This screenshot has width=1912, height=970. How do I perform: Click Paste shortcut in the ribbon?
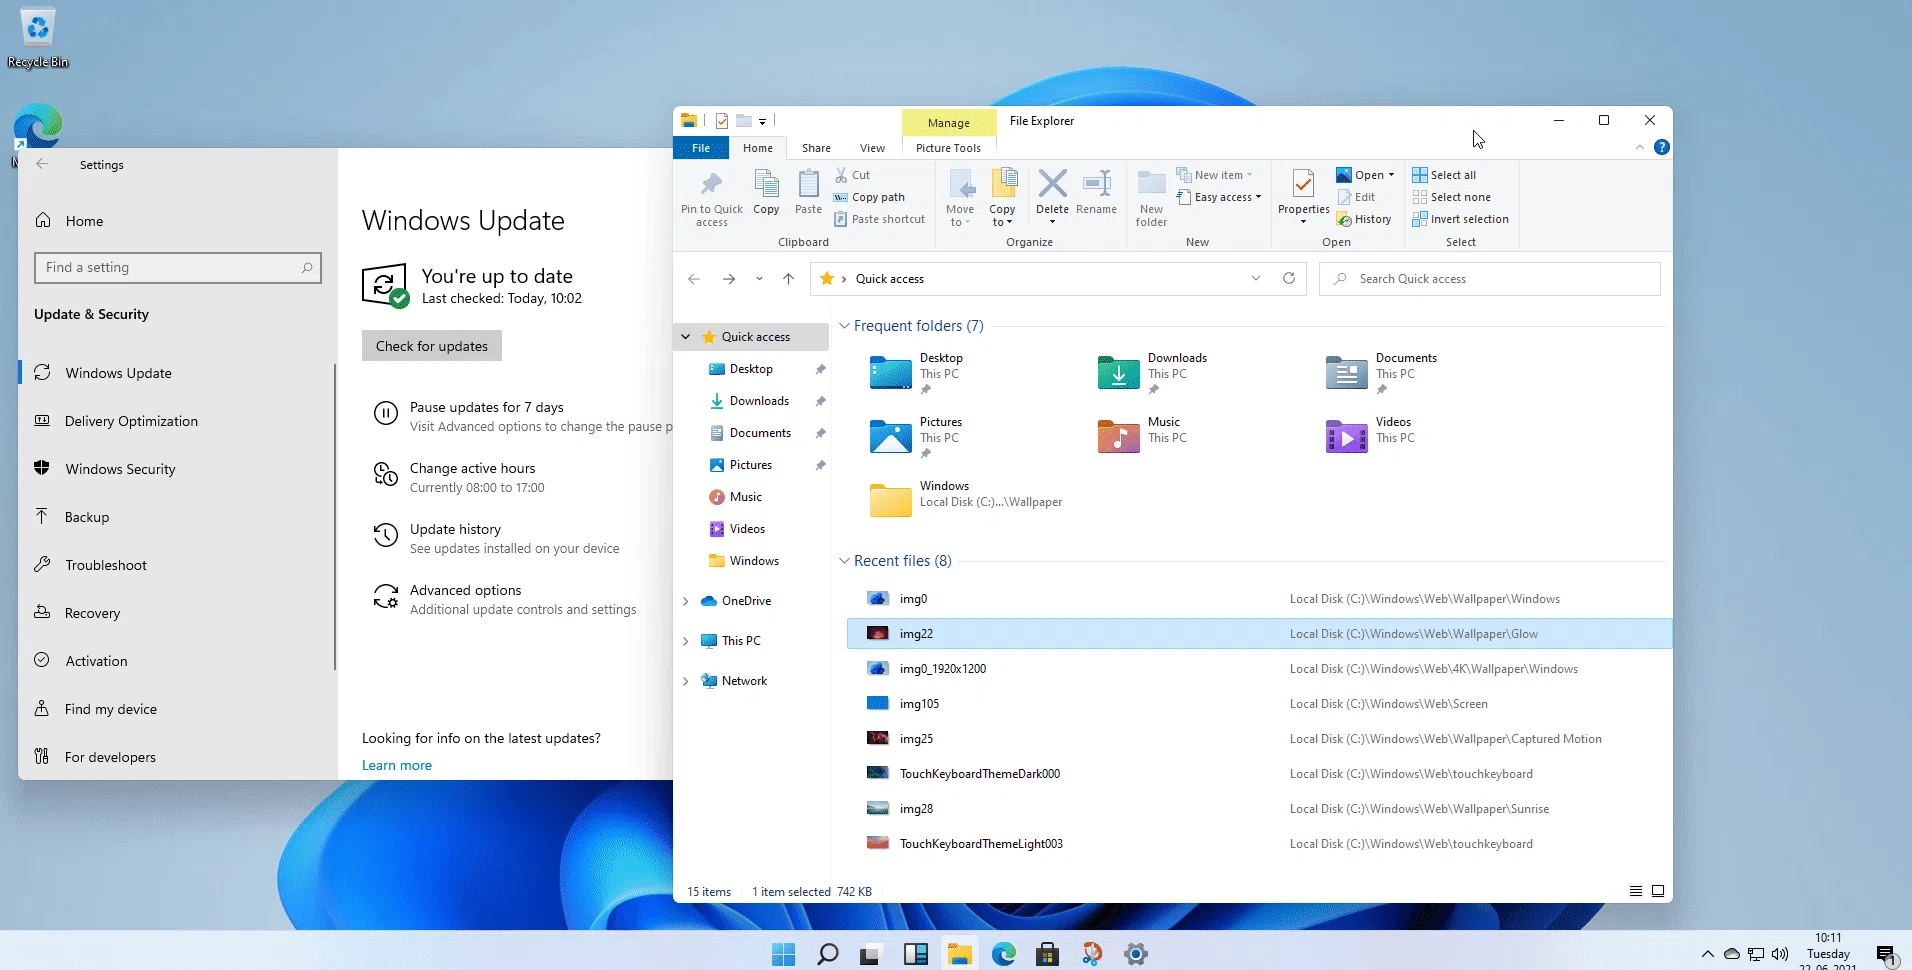[x=880, y=219]
